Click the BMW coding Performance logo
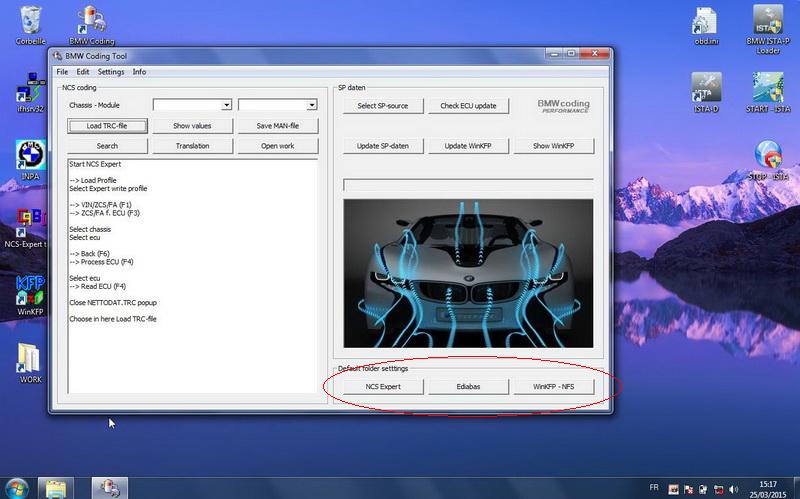This screenshot has height=499, width=800. click(563, 106)
